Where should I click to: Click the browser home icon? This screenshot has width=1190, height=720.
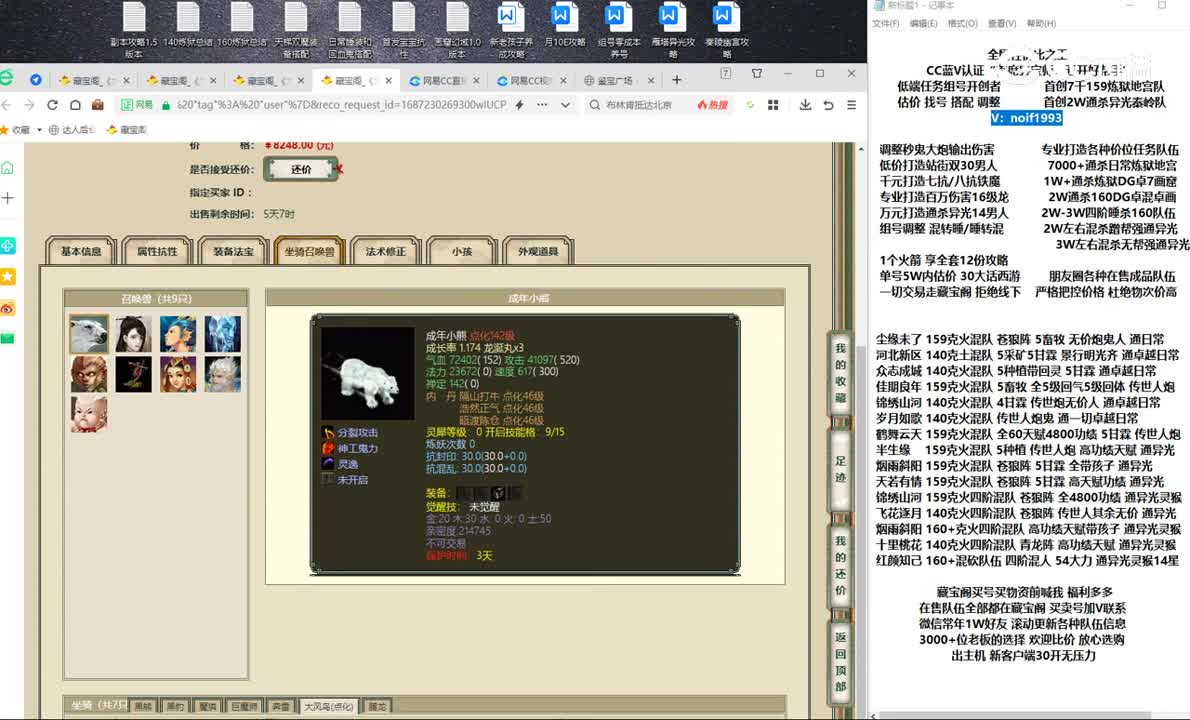tap(75, 105)
